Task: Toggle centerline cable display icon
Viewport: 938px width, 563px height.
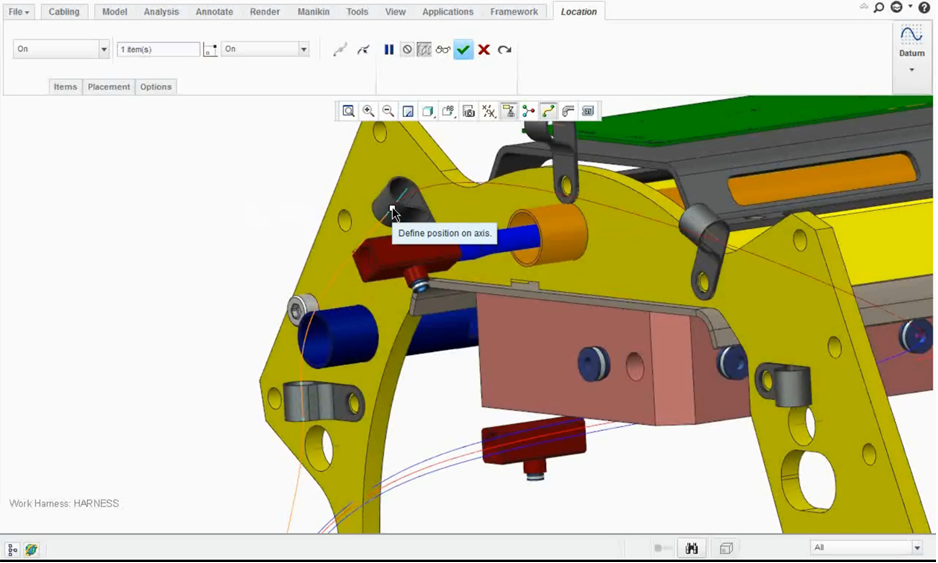Action: (x=548, y=111)
